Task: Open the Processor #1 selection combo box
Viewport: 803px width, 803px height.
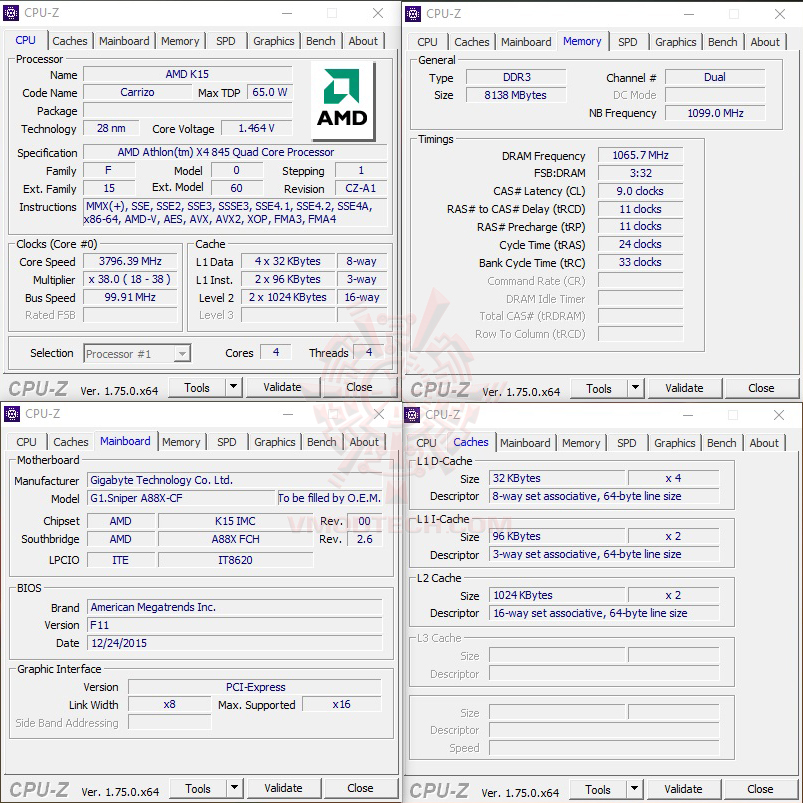Action: click(x=137, y=354)
